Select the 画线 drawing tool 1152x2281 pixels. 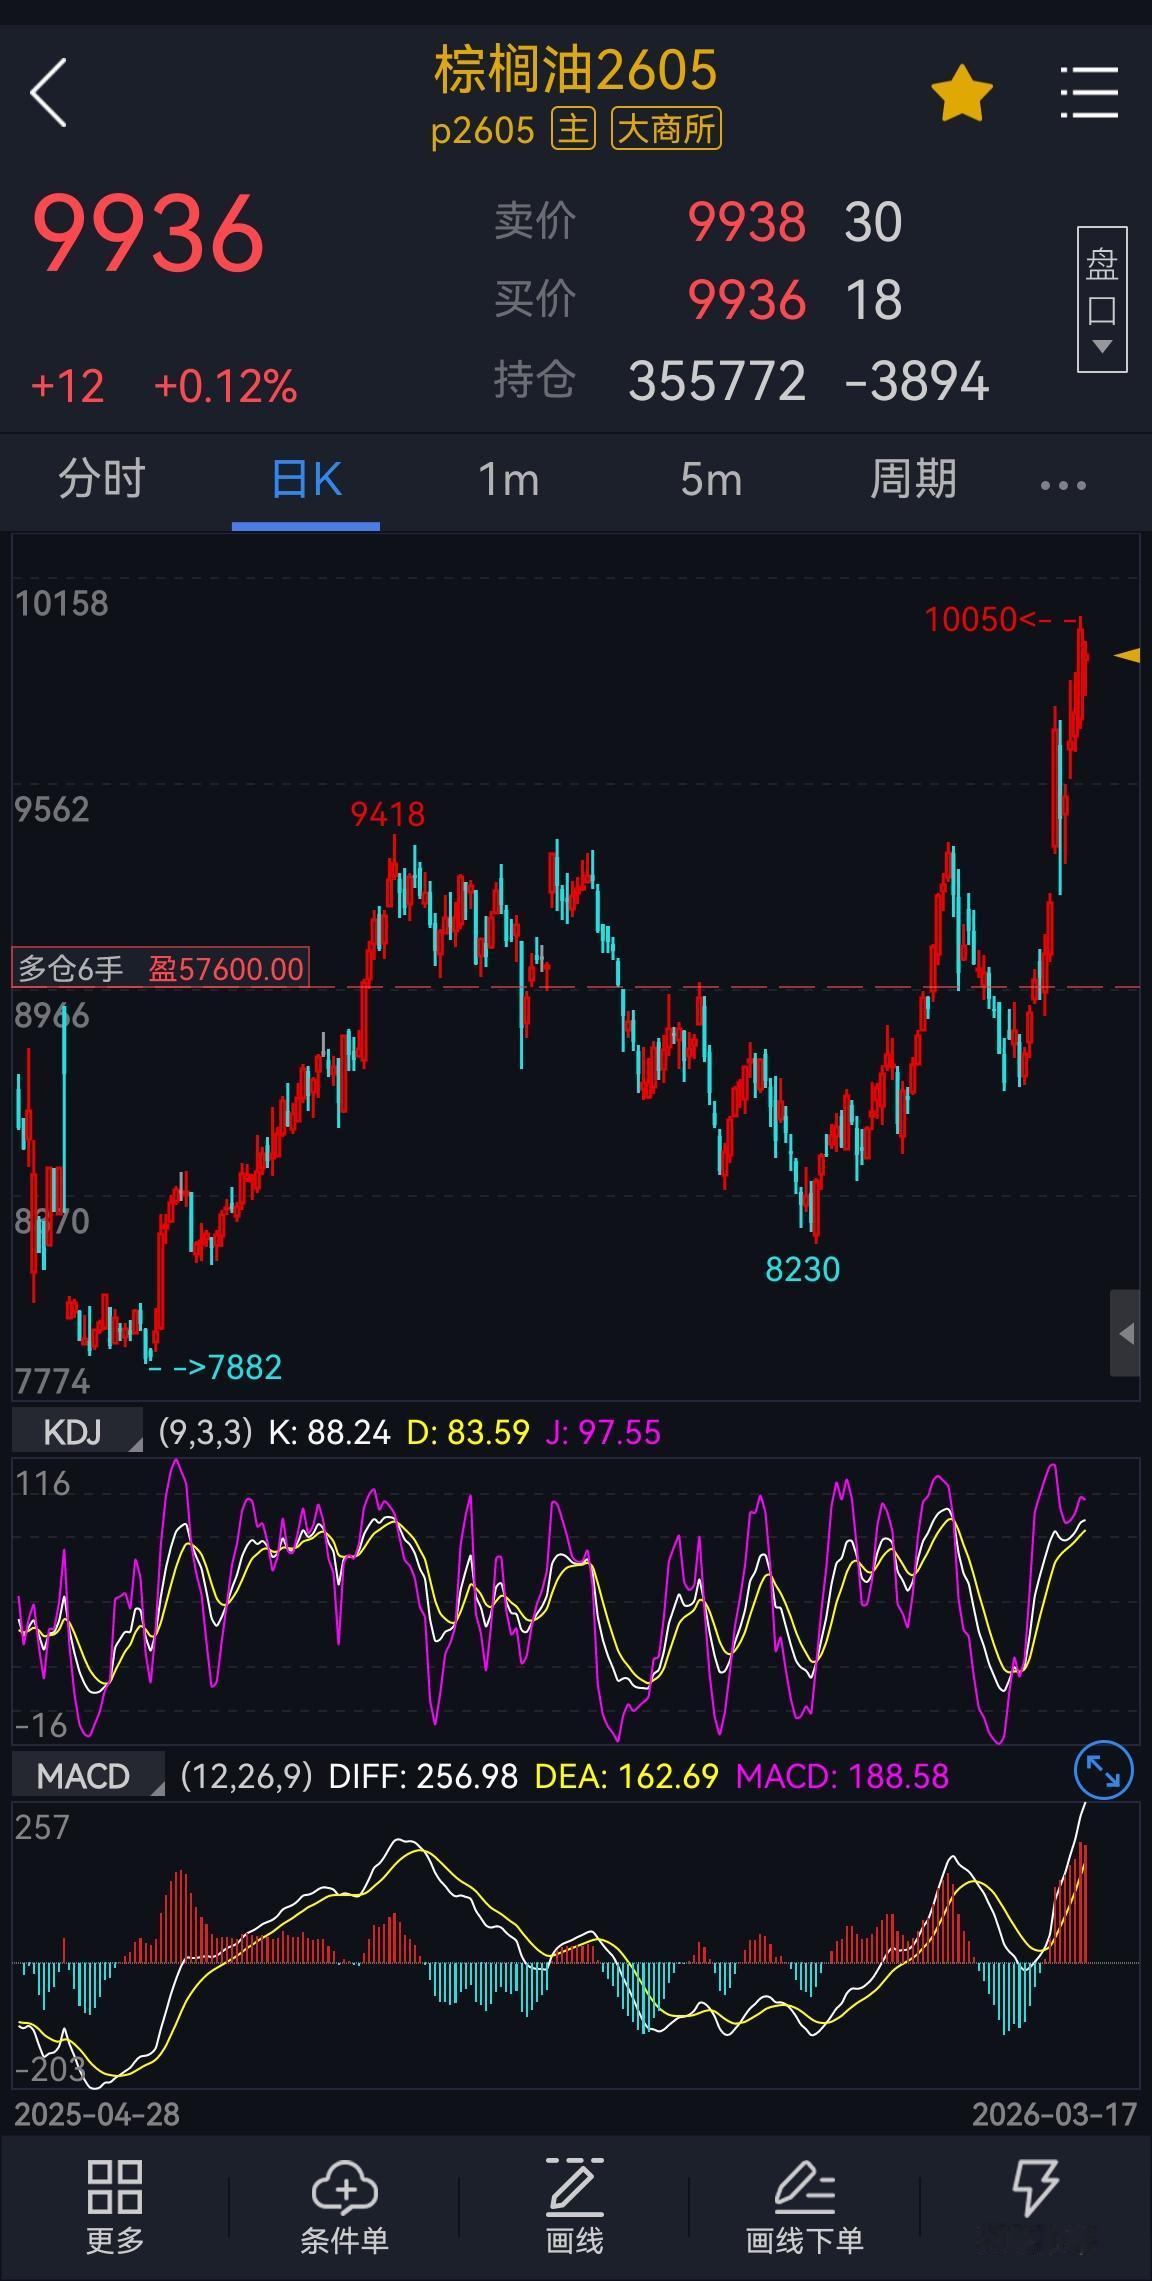coord(574,2207)
